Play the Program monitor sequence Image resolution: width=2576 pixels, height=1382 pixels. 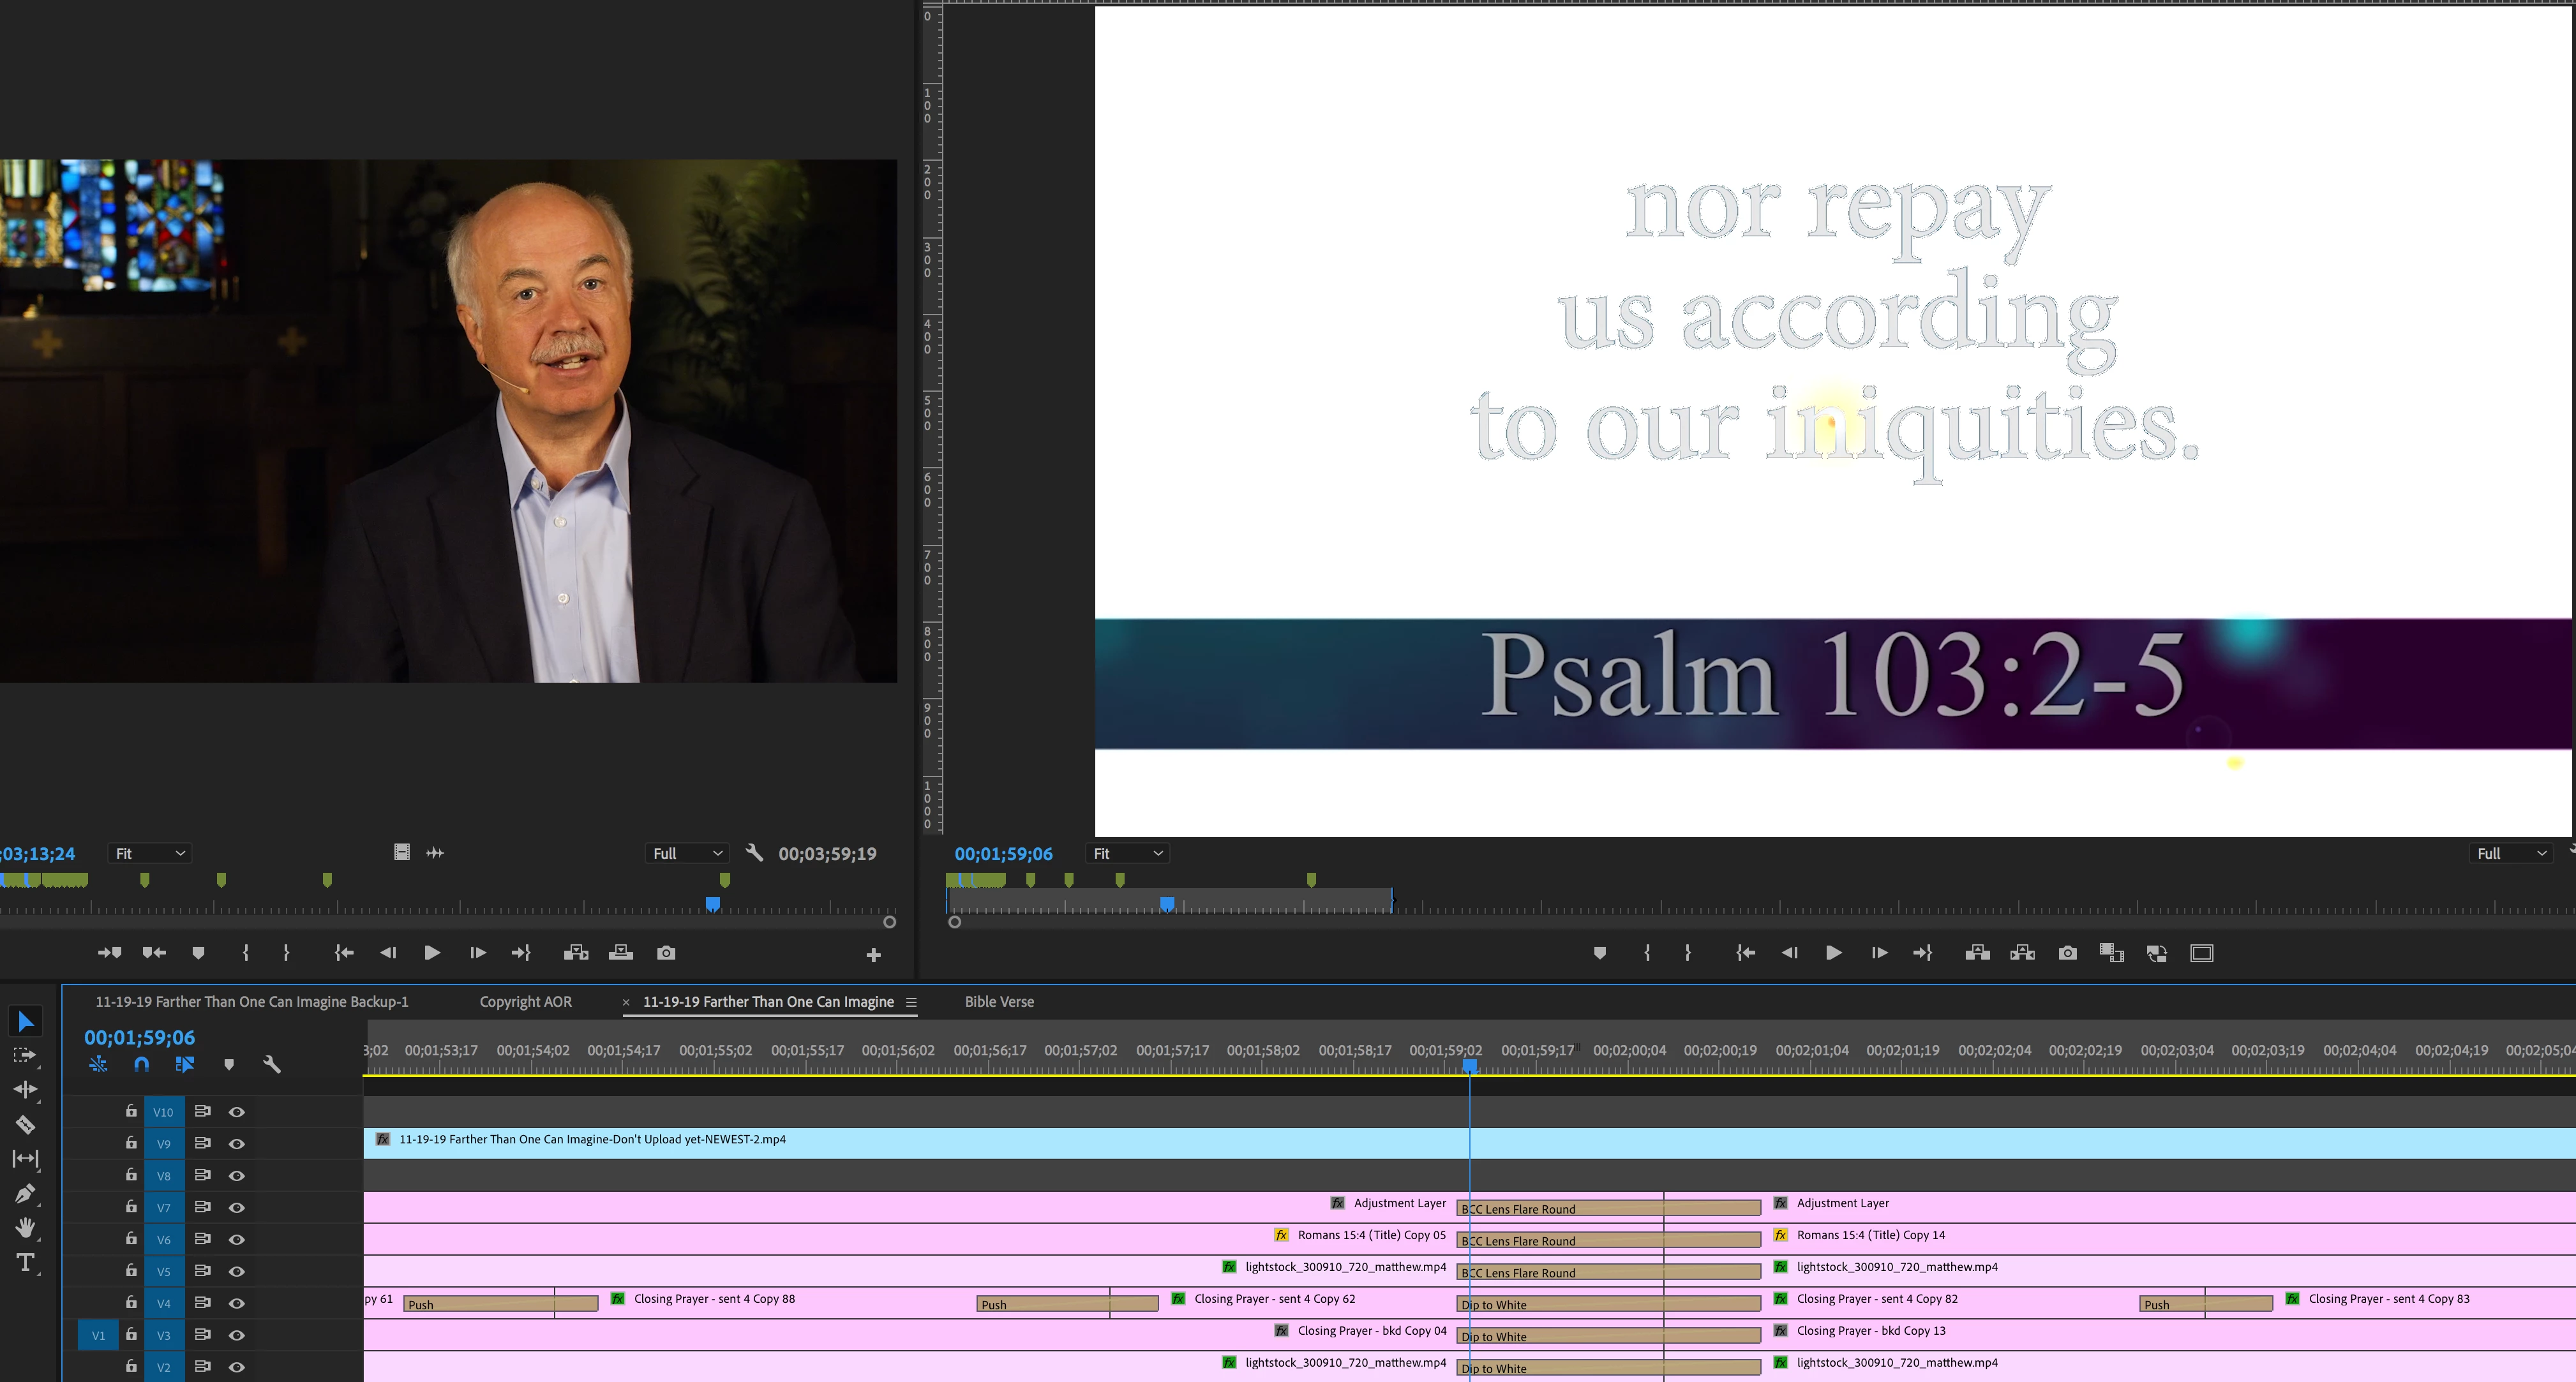[1833, 953]
